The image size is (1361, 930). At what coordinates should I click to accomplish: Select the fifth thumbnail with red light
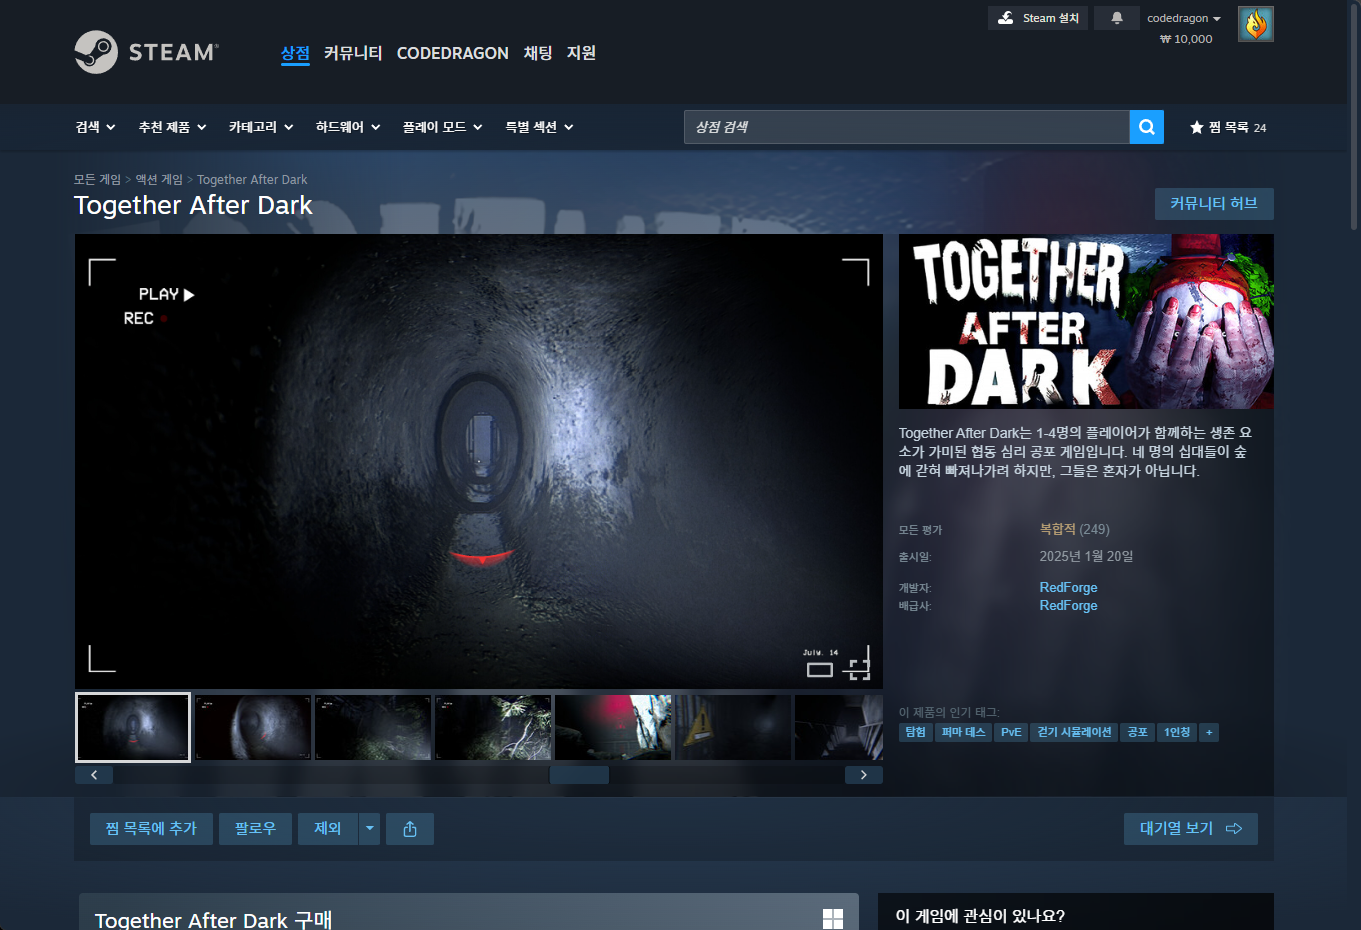point(613,728)
